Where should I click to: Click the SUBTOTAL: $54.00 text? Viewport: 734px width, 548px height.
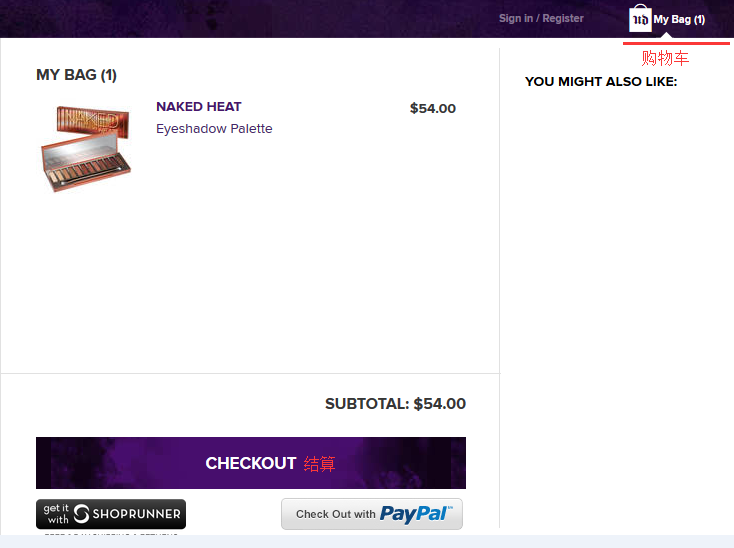(395, 404)
